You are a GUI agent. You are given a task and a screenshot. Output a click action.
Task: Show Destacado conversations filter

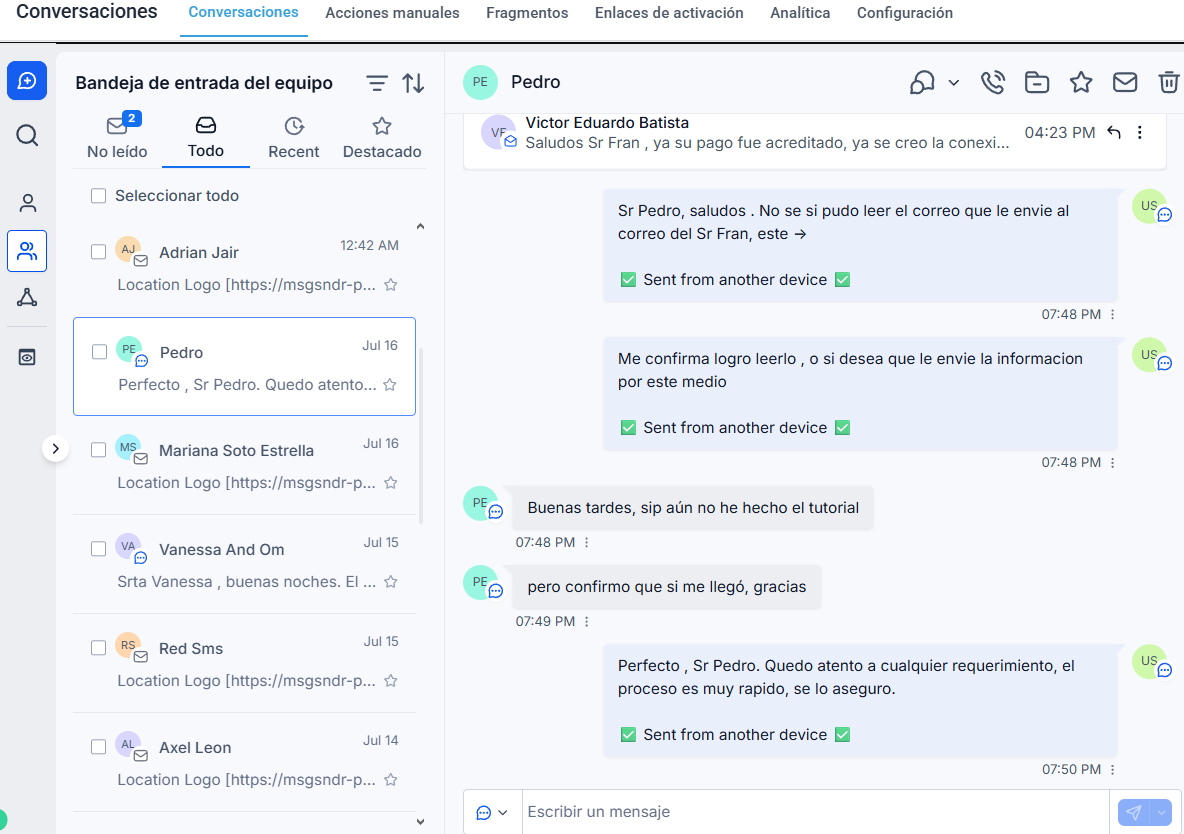(382, 137)
